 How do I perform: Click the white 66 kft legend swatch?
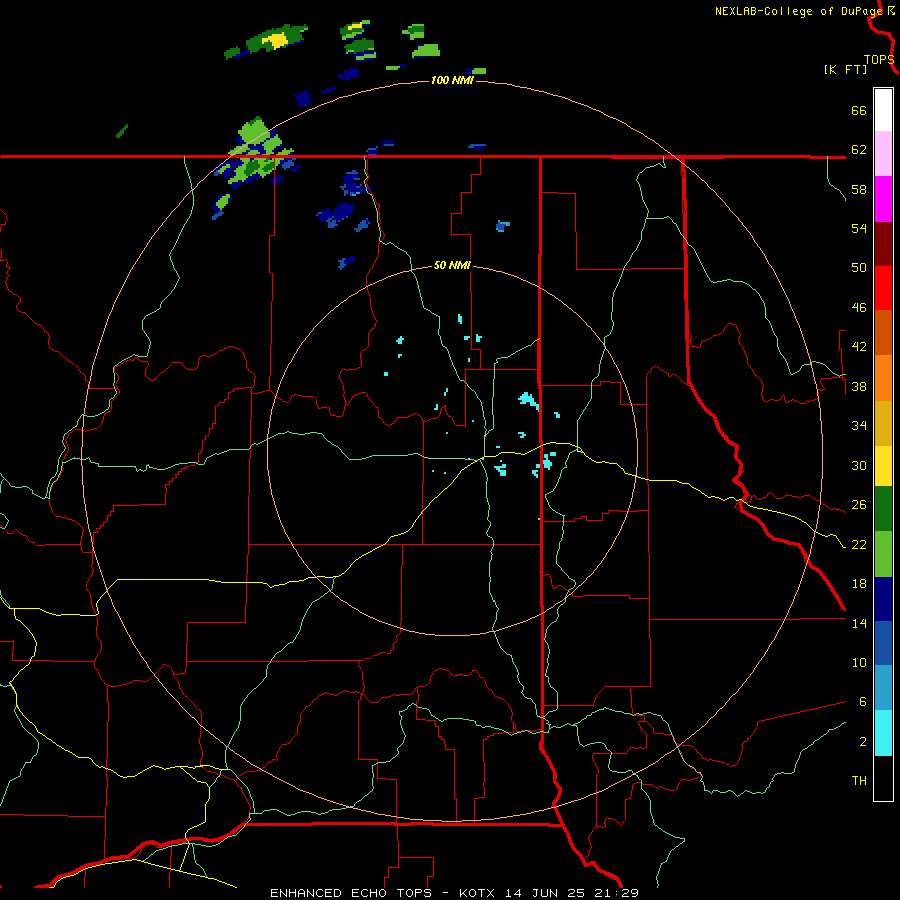[883, 110]
